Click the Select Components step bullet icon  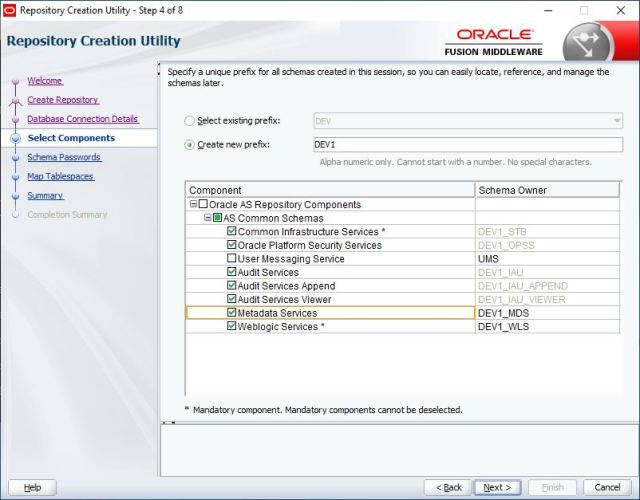tap(16, 138)
